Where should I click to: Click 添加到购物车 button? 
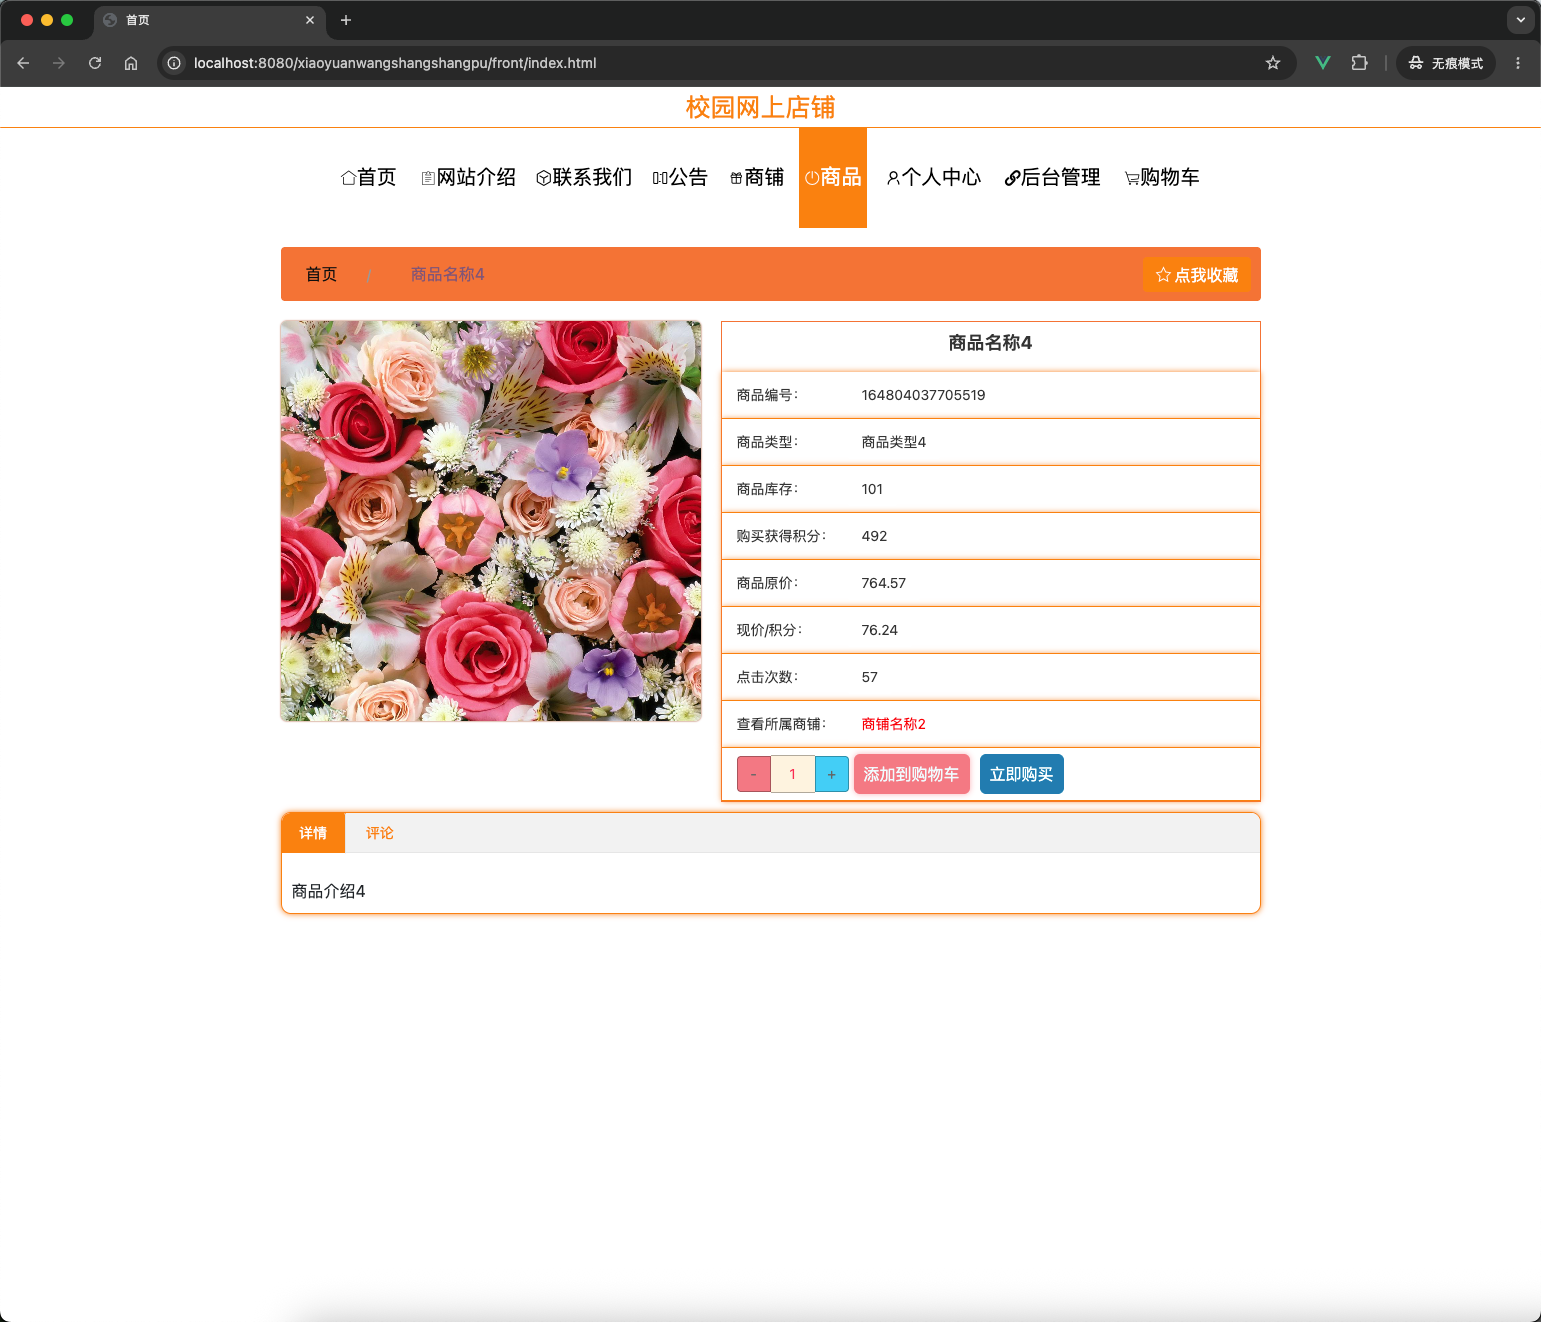[911, 774]
